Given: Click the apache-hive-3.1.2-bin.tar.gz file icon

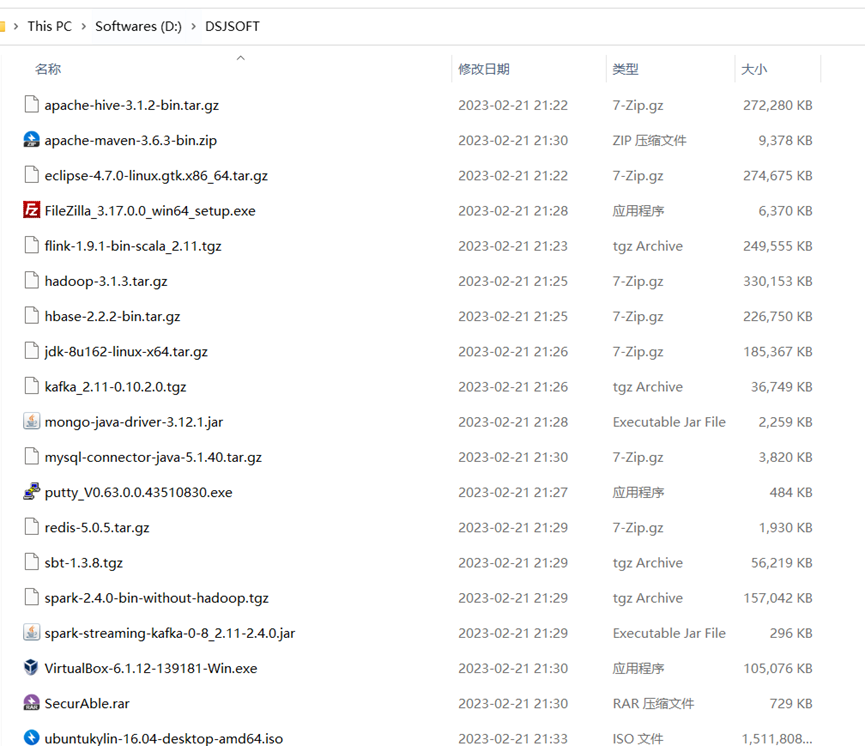Looking at the screenshot, I should [31, 104].
